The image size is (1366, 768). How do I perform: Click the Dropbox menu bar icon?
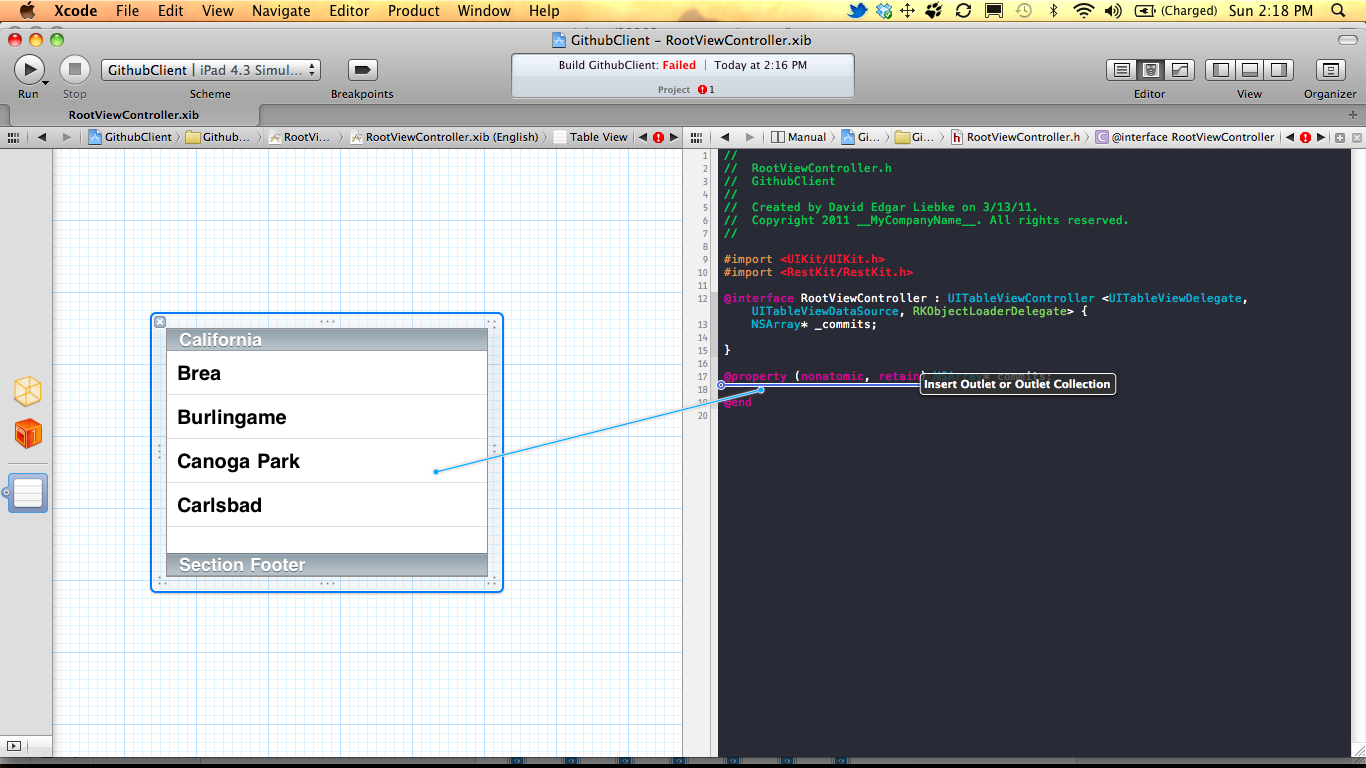tap(883, 11)
